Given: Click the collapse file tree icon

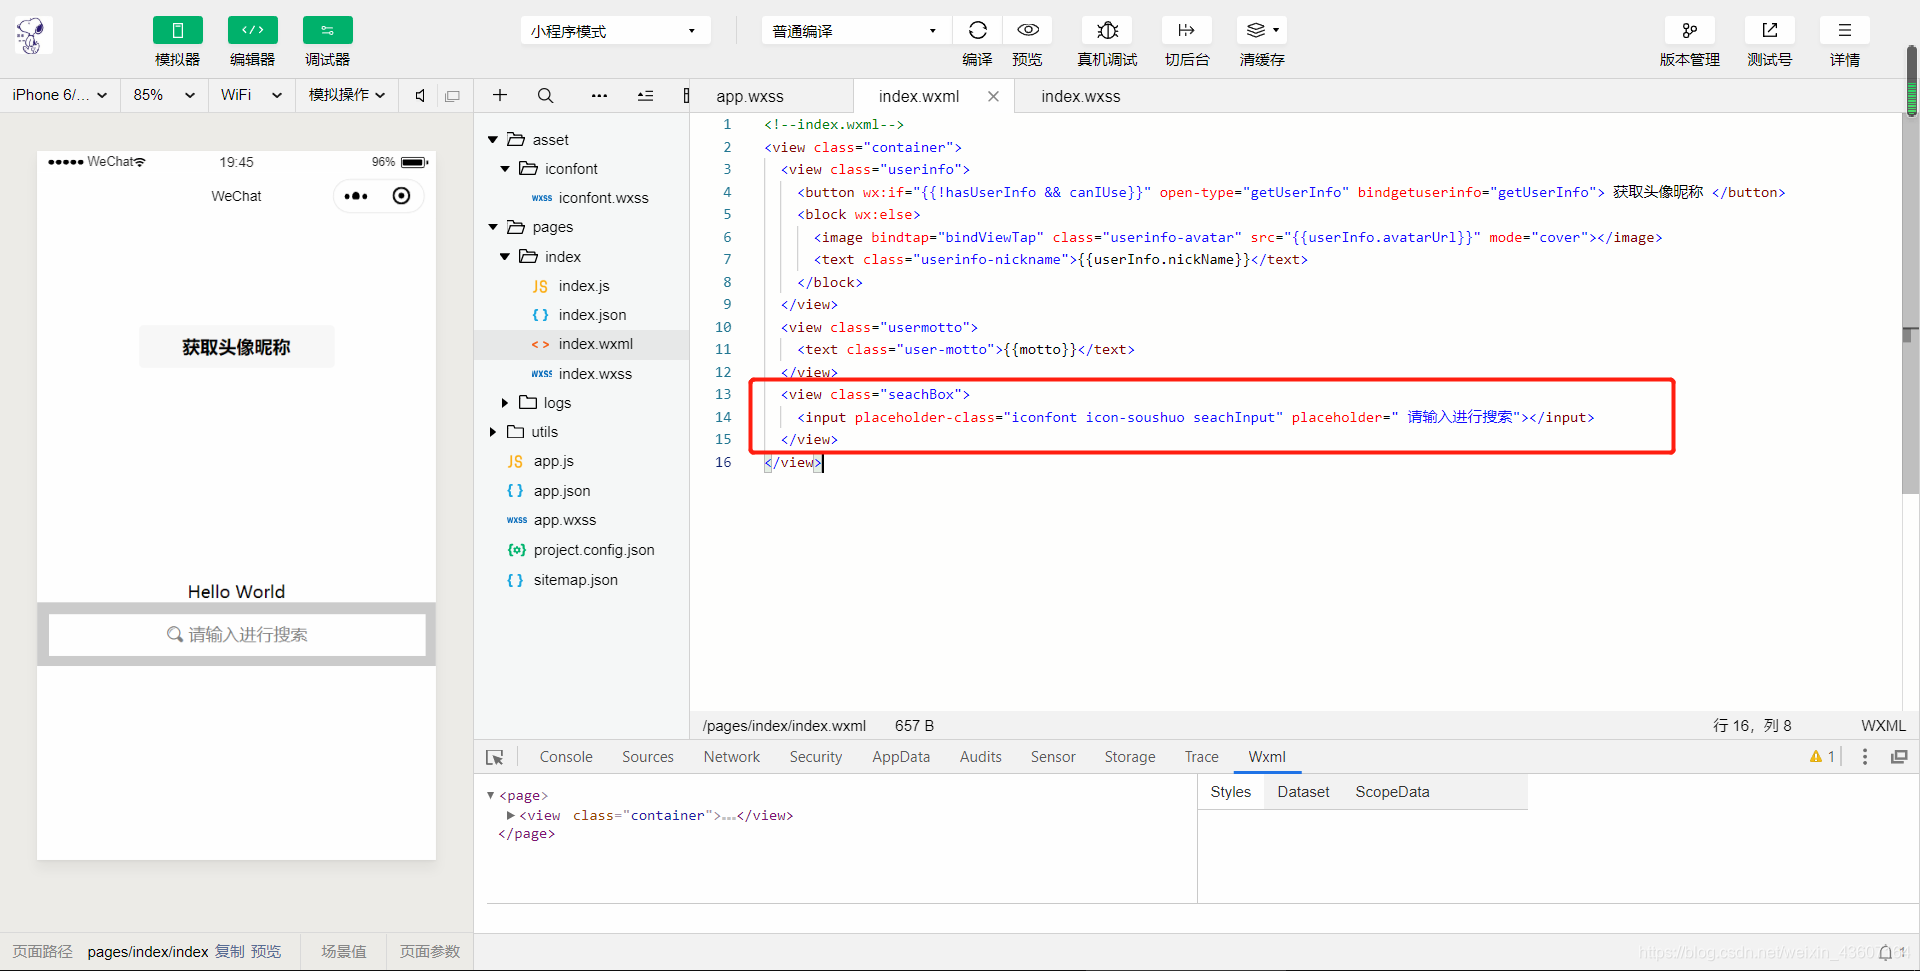Looking at the screenshot, I should 645,96.
